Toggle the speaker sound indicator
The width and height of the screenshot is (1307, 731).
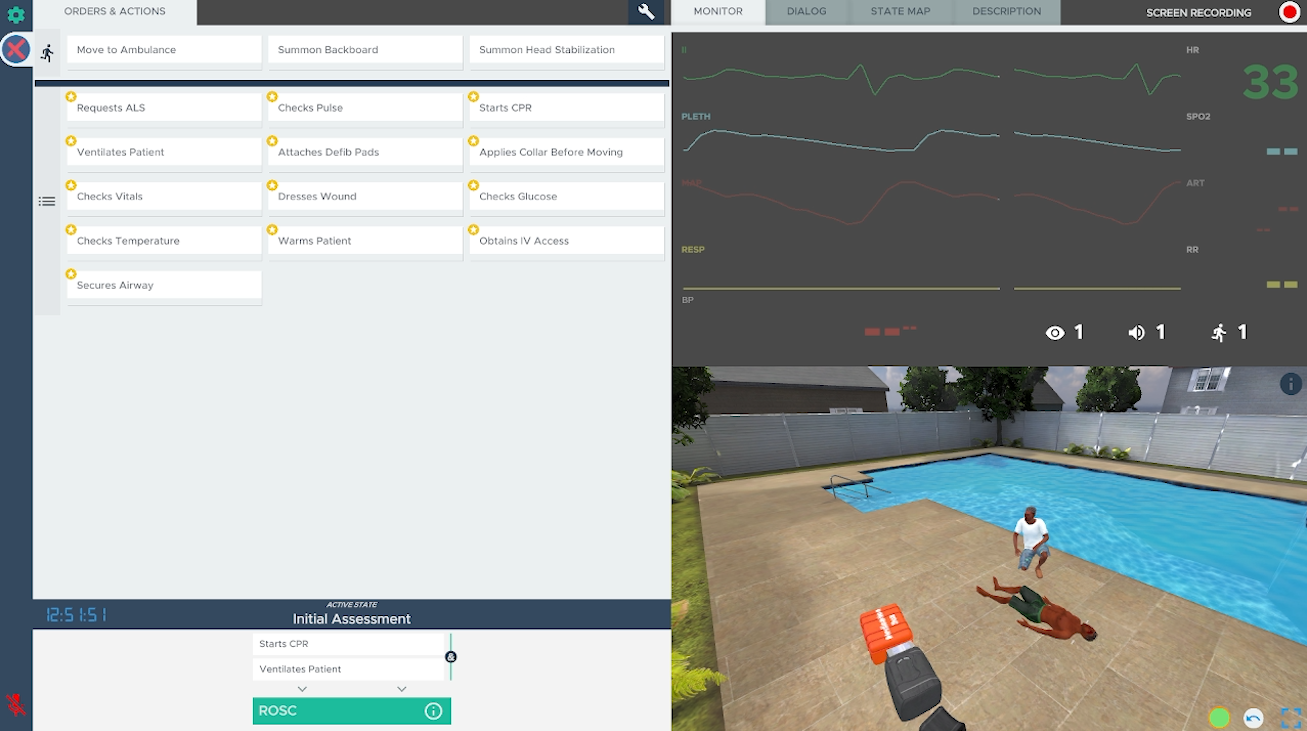click(1136, 333)
